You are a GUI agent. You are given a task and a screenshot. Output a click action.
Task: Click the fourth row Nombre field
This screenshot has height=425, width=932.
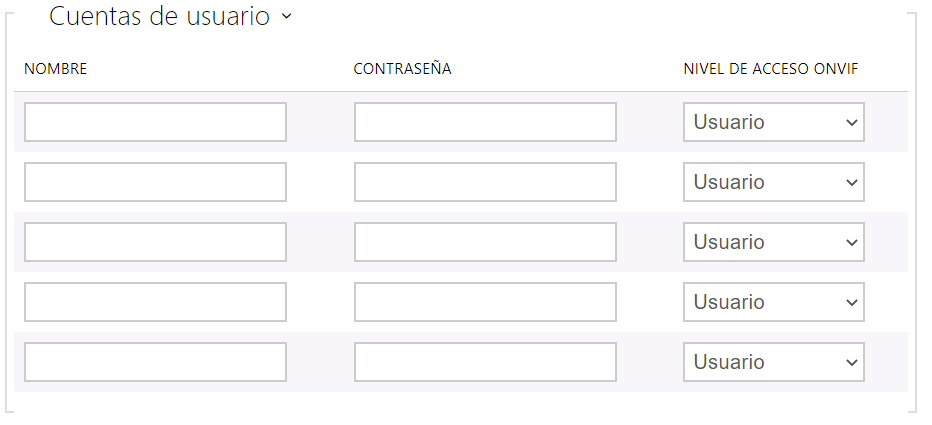(155, 302)
